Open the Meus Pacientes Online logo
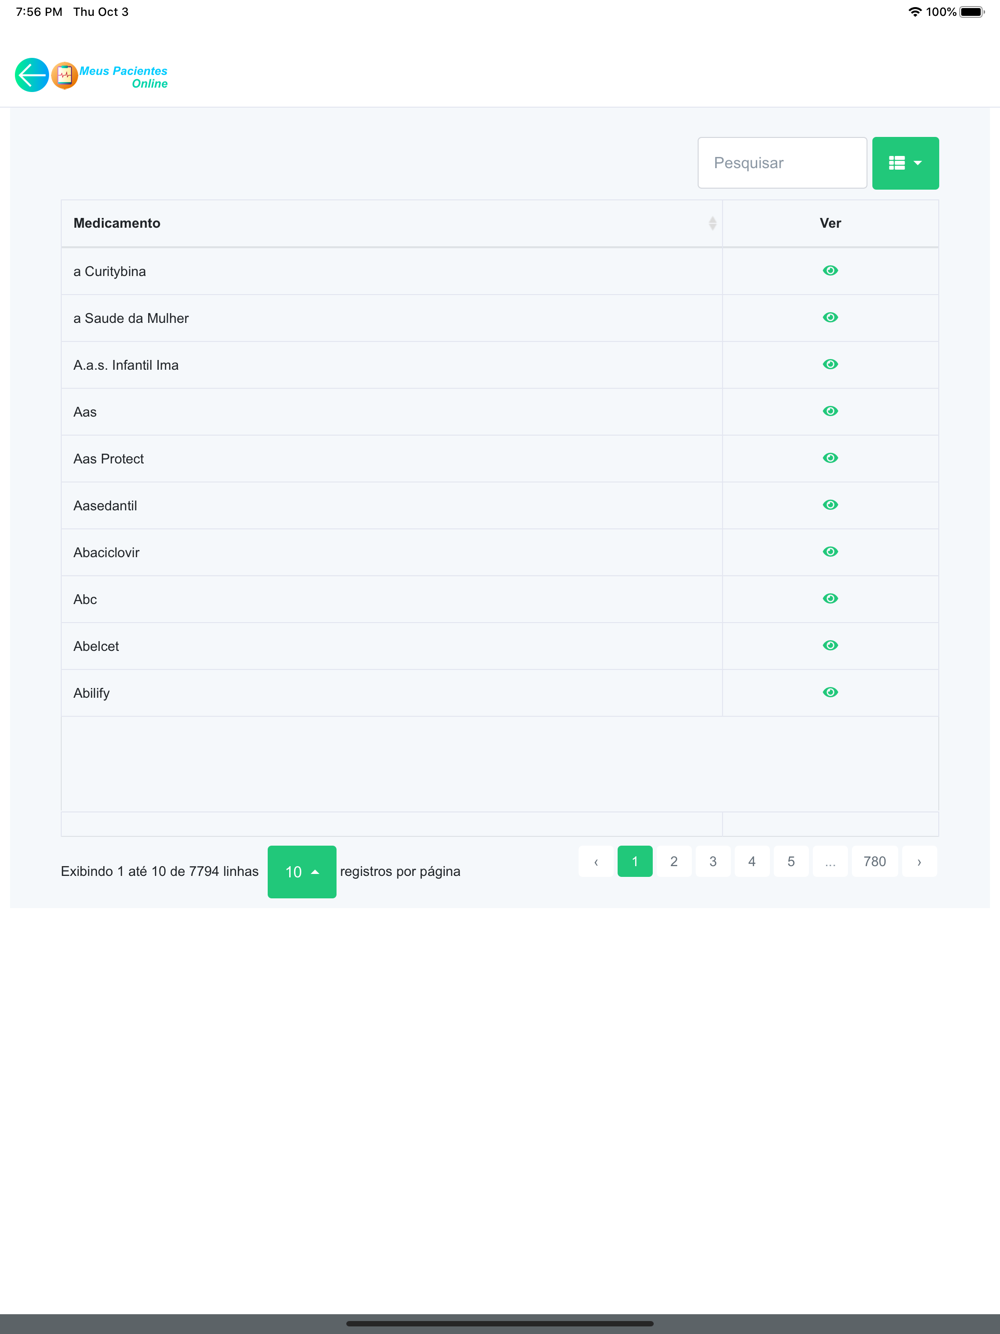The image size is (1000, 1334). [110, 76]
